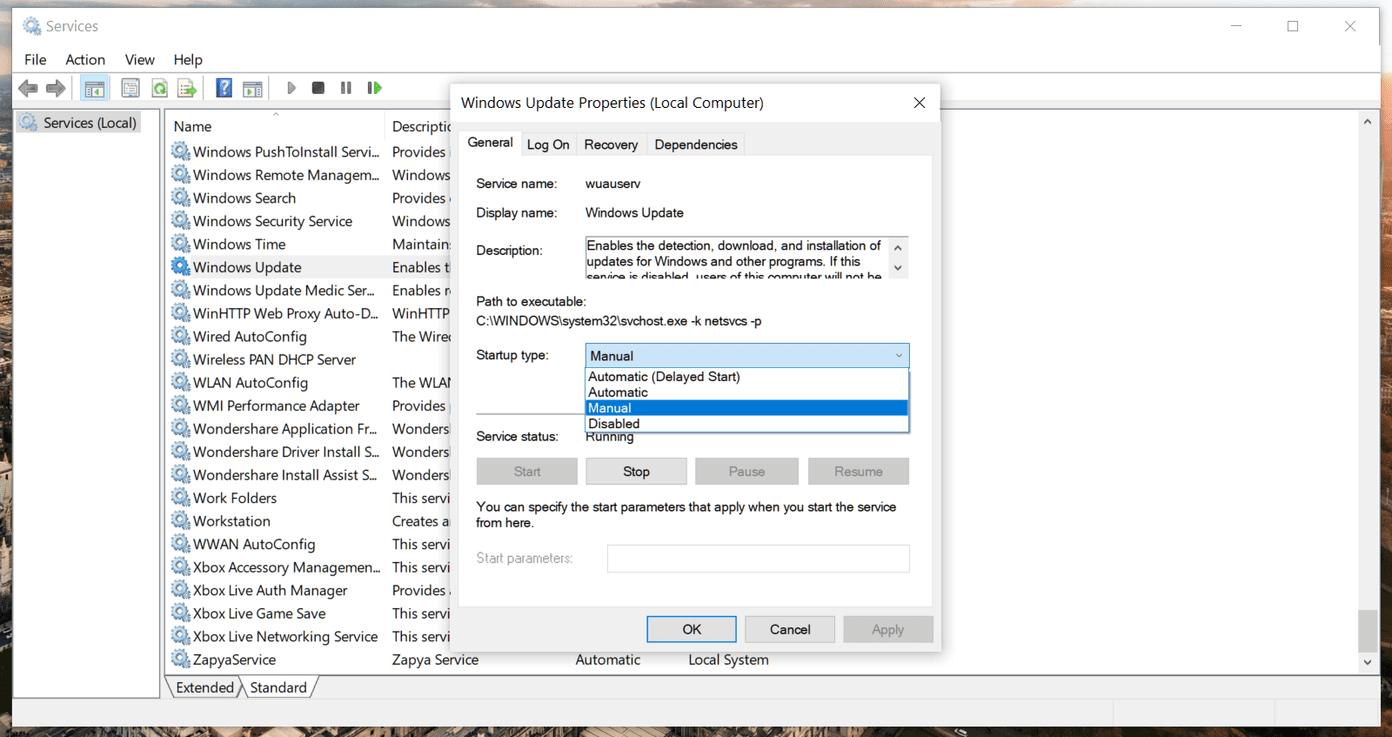The width and height of the screenshot is (1392, 737).
Task: Click the Description box scroll-down arrow
Action: (x=898, y=268)
